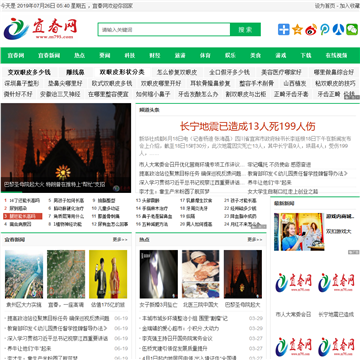The image size is (360, 360).
Task: Select the red-highlighted rank 3 item
Action: (23, 216)
